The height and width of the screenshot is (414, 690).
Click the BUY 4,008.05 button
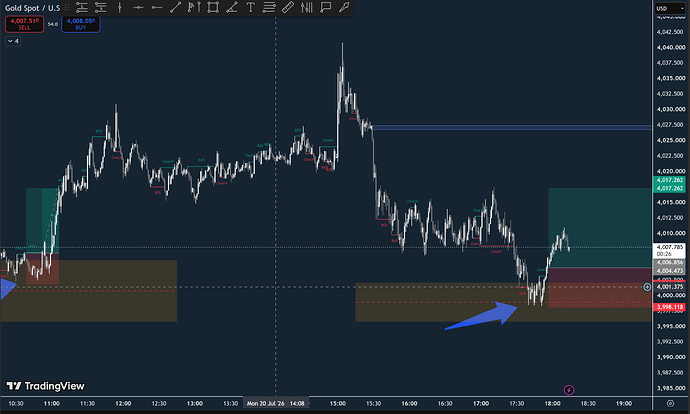click(x=81, y=24)
